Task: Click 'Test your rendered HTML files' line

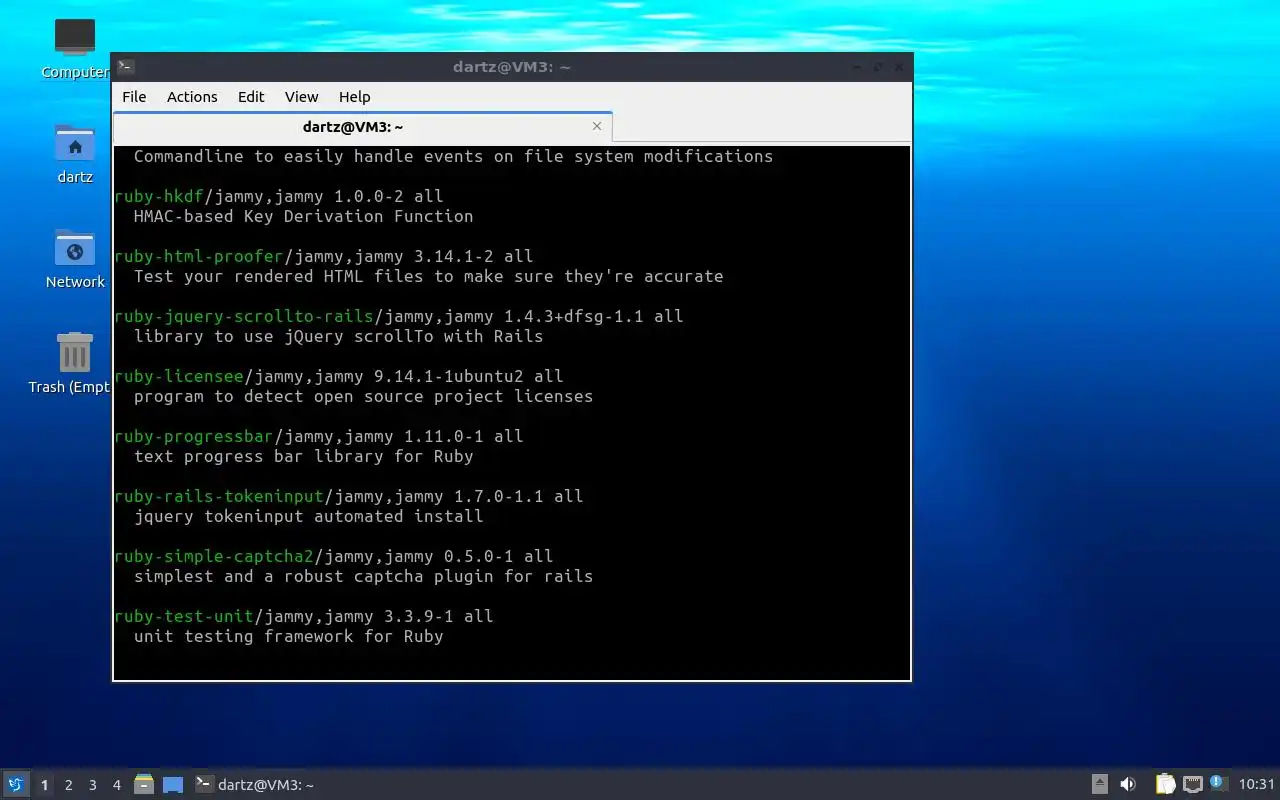Action: (429, 276)
